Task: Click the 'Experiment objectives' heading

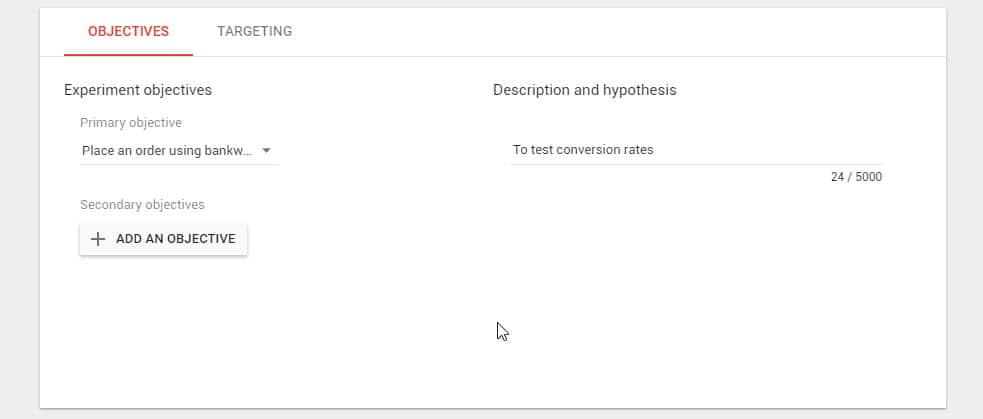Action: [x=138, y=90]
